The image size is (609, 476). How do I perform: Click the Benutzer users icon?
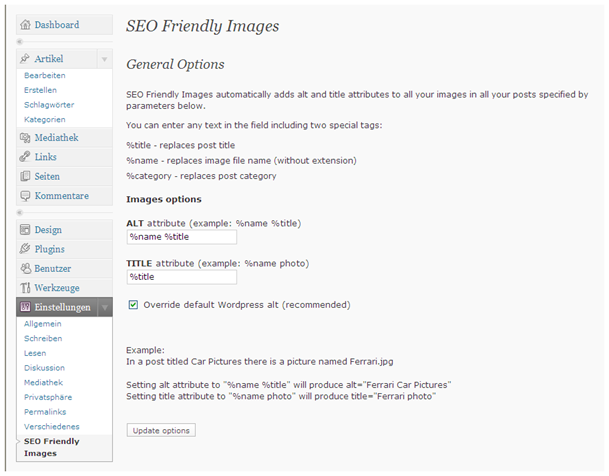tap(25, 268)
